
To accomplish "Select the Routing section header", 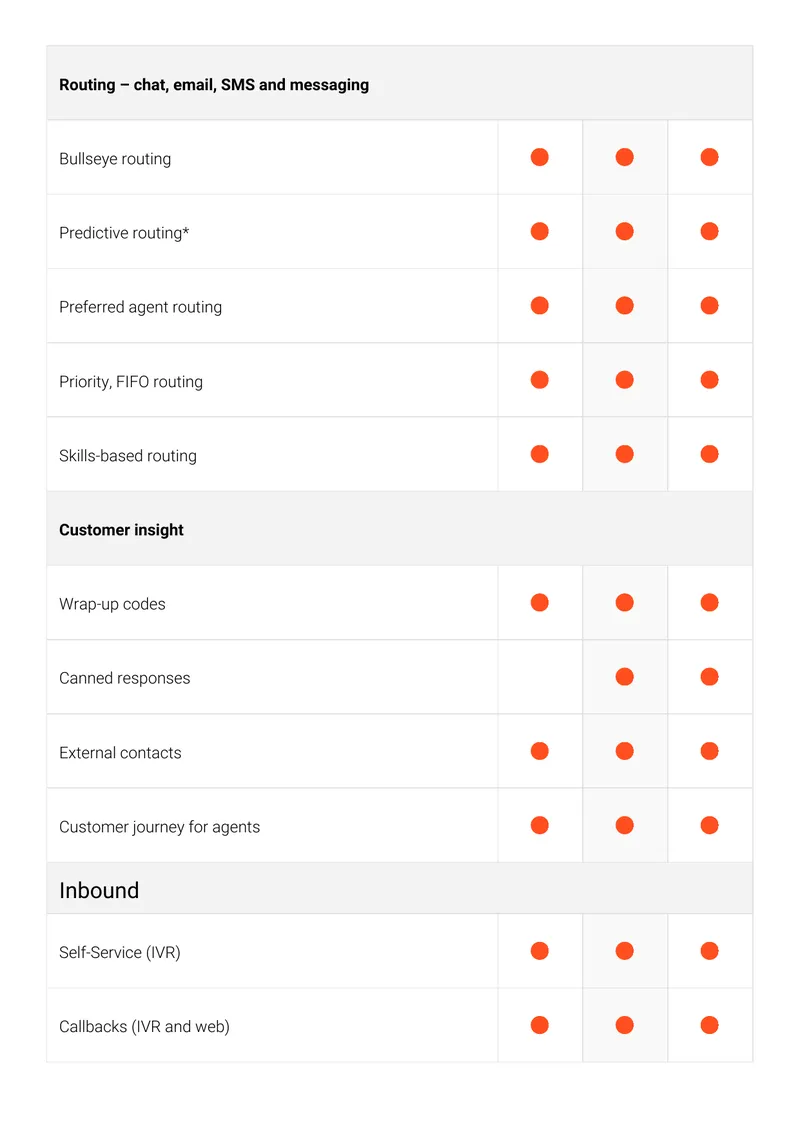I will (x=400, y=84).
